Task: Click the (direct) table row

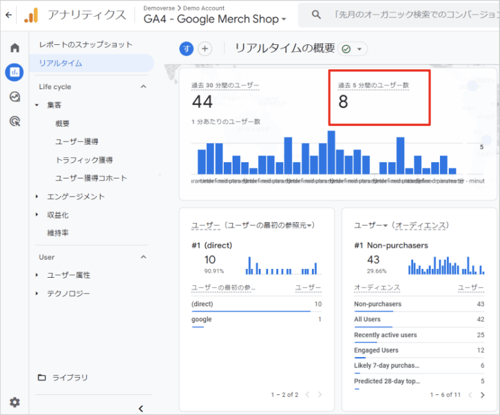Action: [x=256, y=304]
